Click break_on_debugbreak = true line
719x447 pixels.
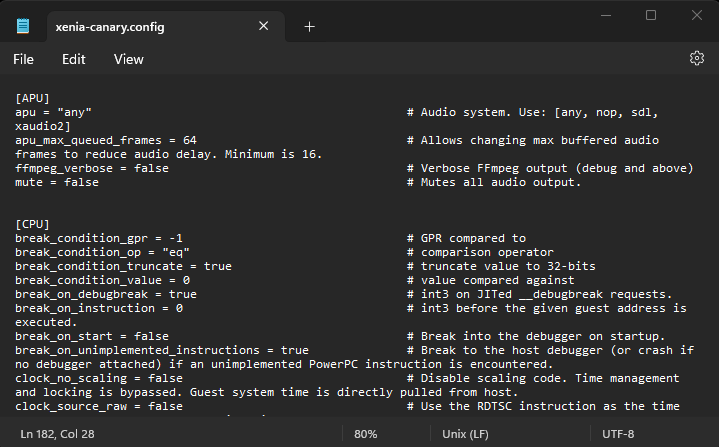[x=106, y=294]
